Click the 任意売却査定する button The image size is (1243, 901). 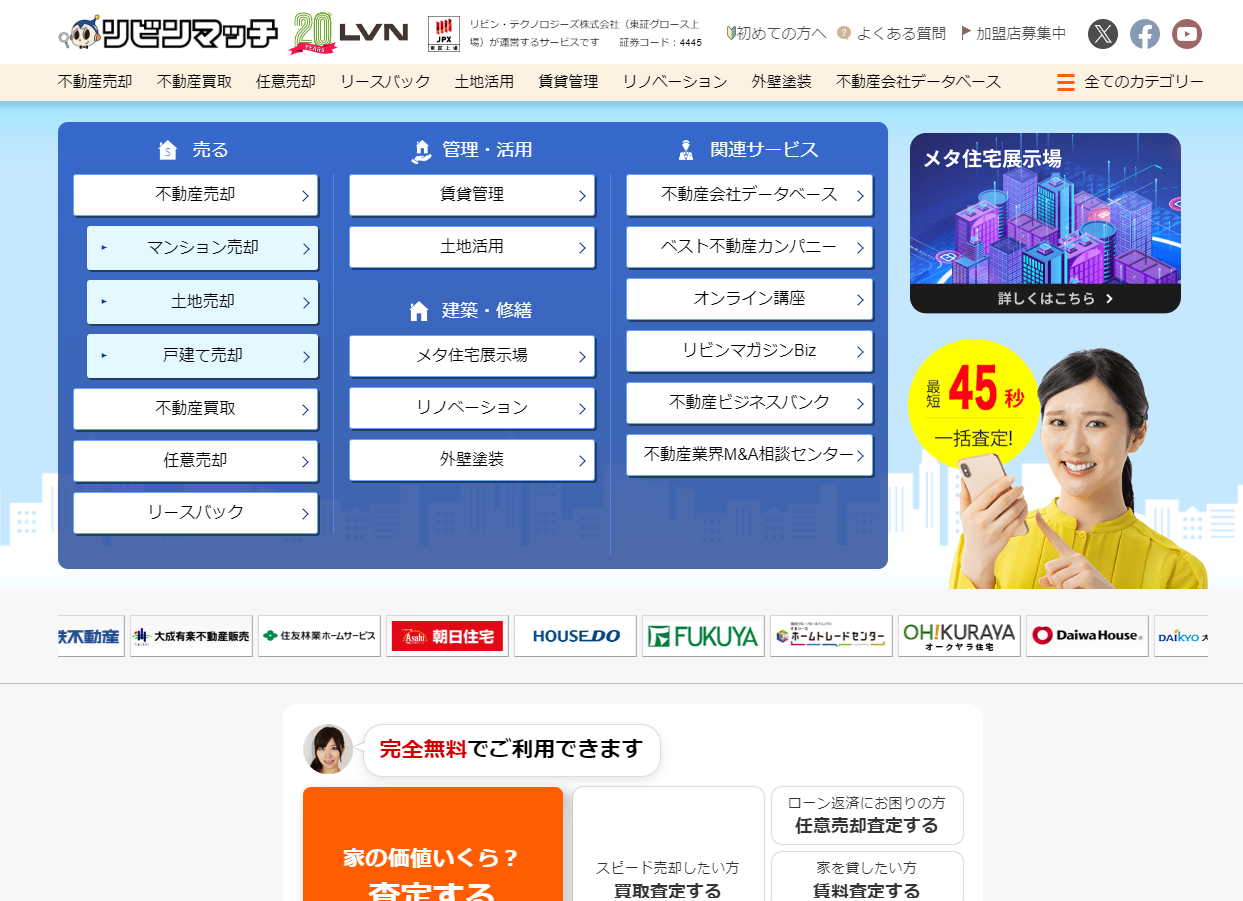tap(866, 816)
